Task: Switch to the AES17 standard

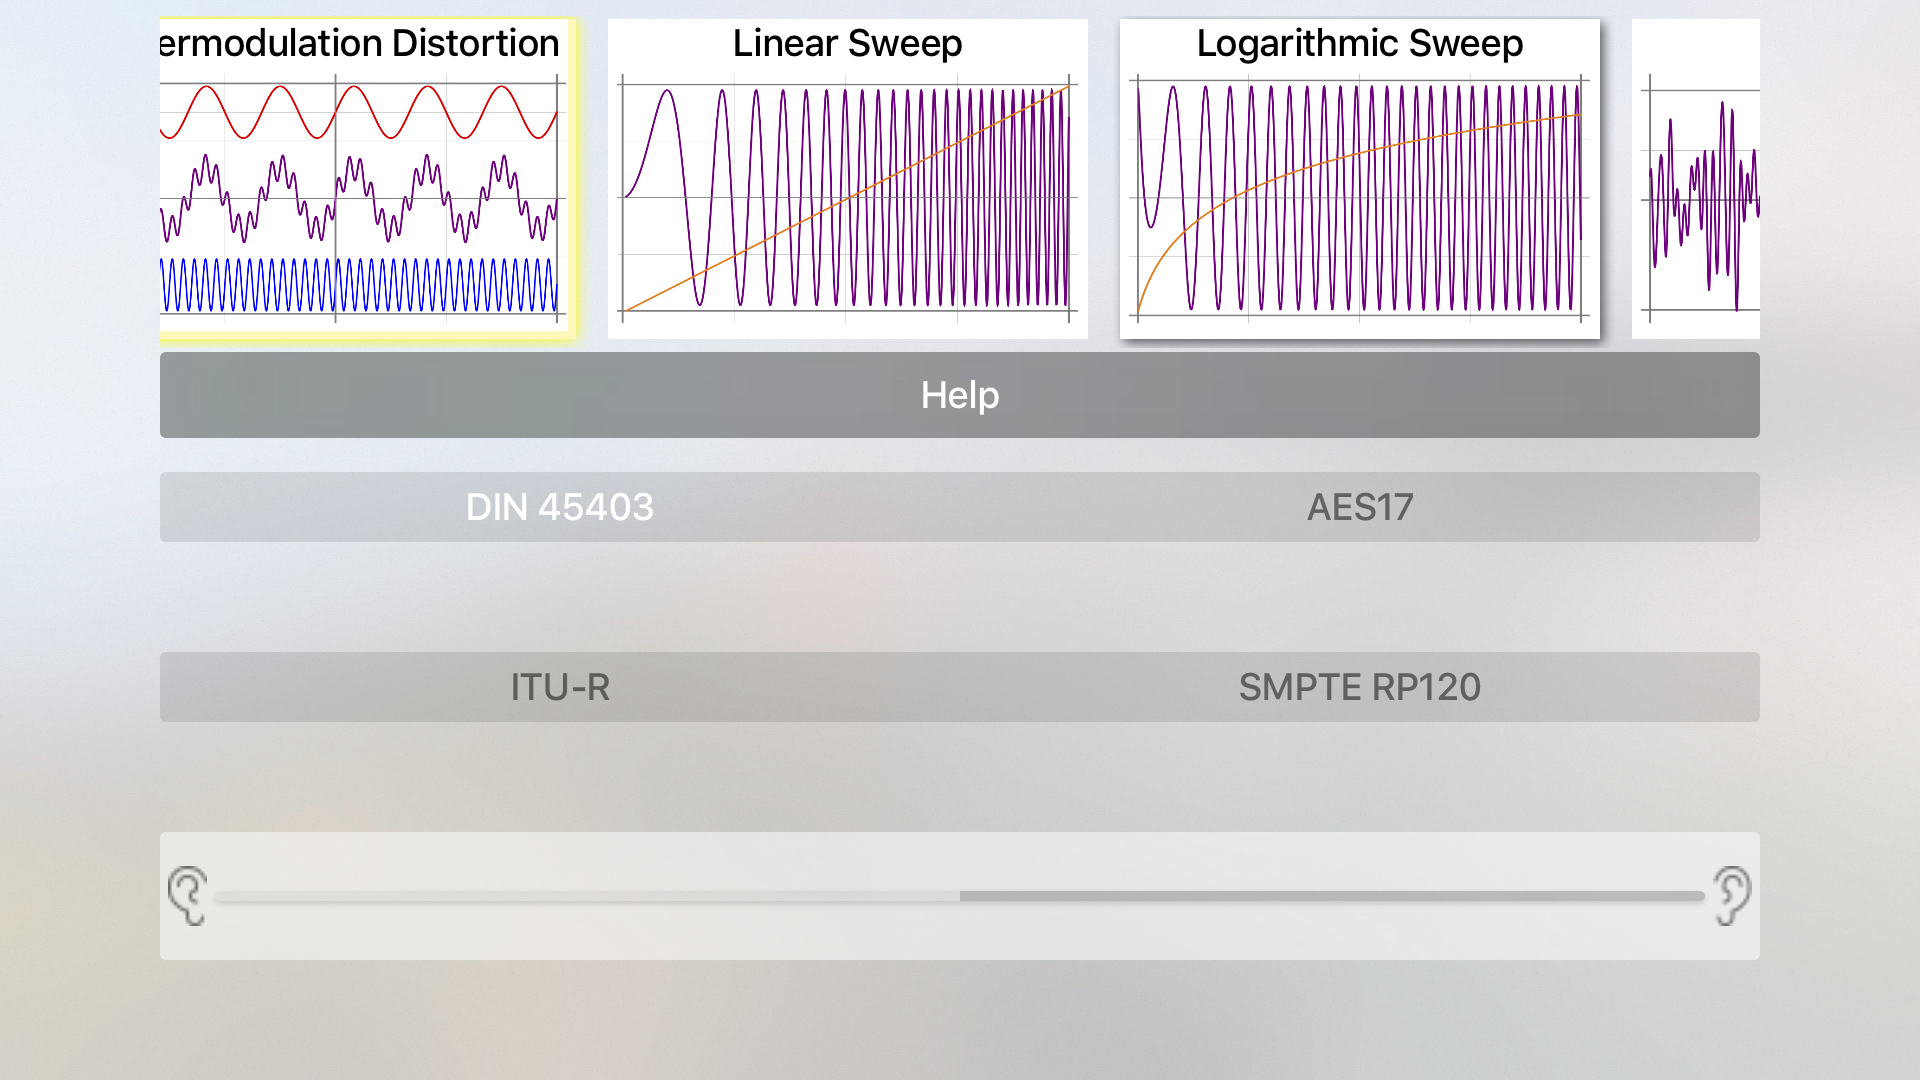Action: [1360, 507]
